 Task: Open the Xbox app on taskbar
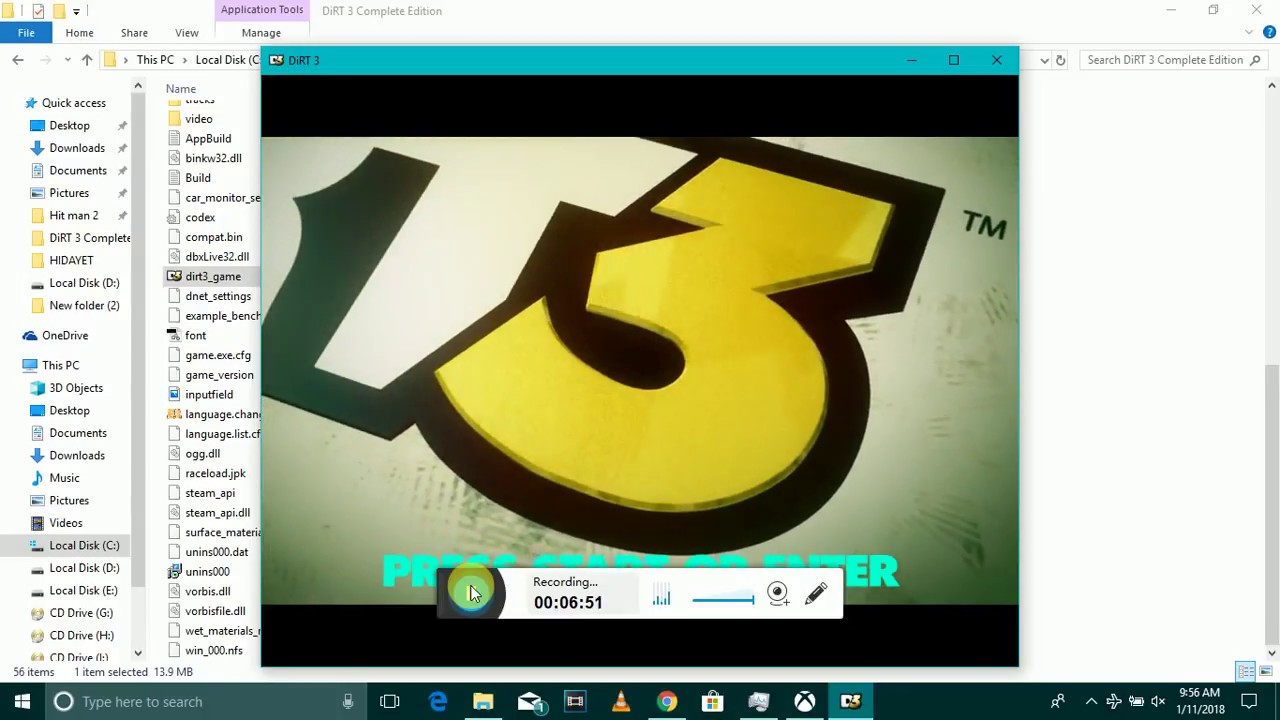point(805,702)
